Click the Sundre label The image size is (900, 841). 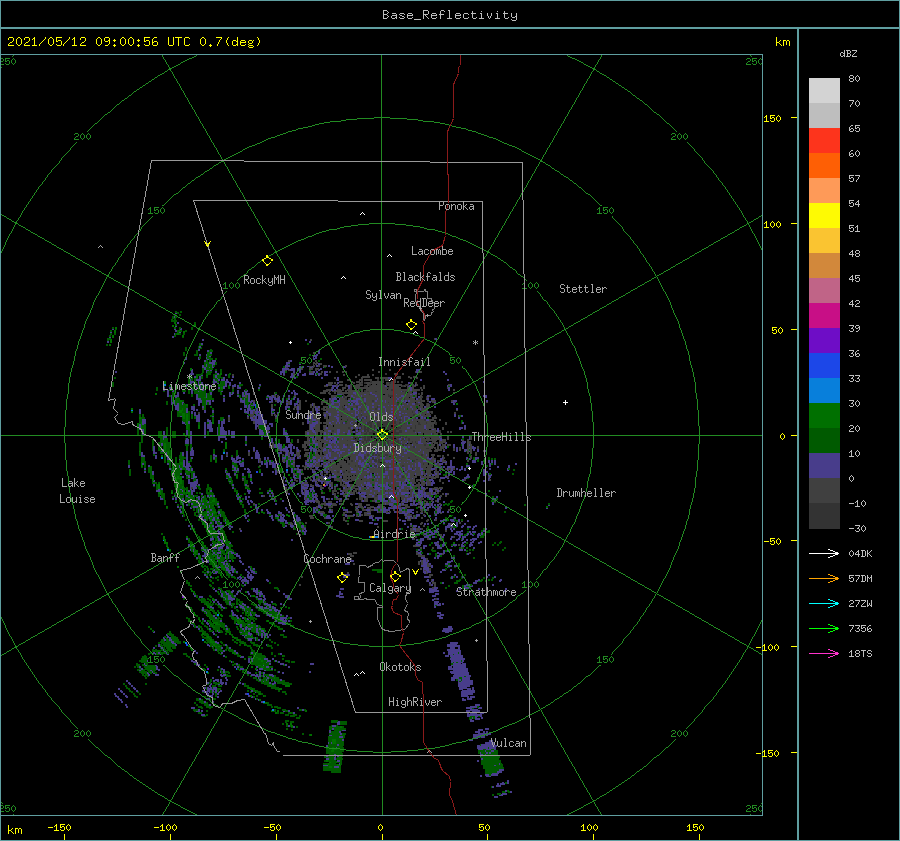click(303, 415)
